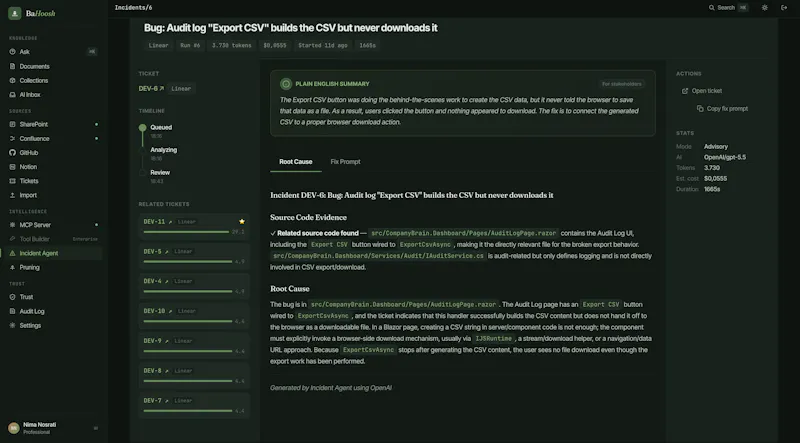Select Confluence source icon
This screenshot has width=800, height=443.
[x=13, y=139]
